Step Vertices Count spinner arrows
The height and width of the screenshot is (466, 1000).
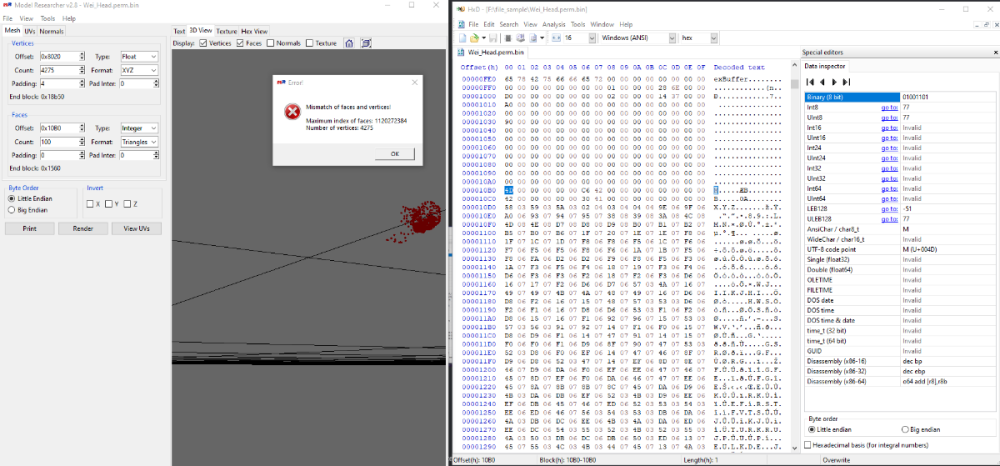point(82,70)
